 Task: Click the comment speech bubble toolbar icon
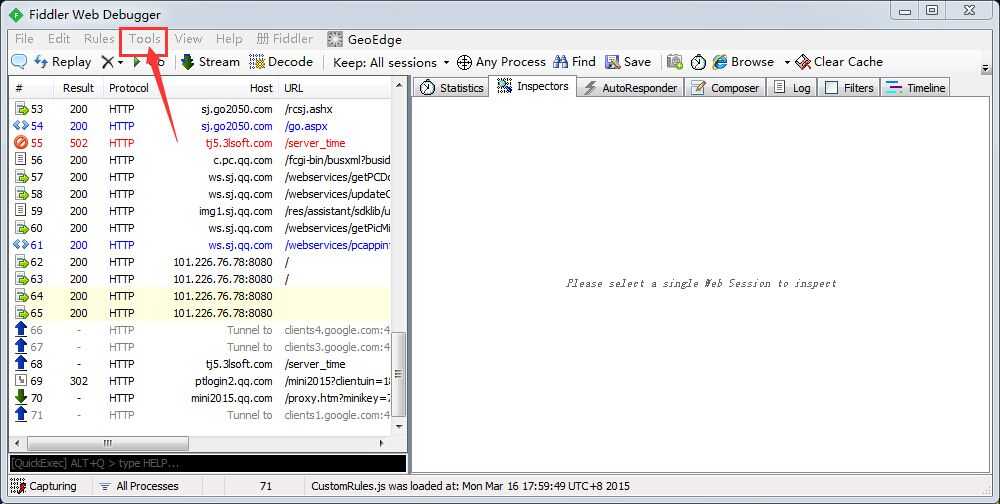pyautogui.click(x=19, y=62)
